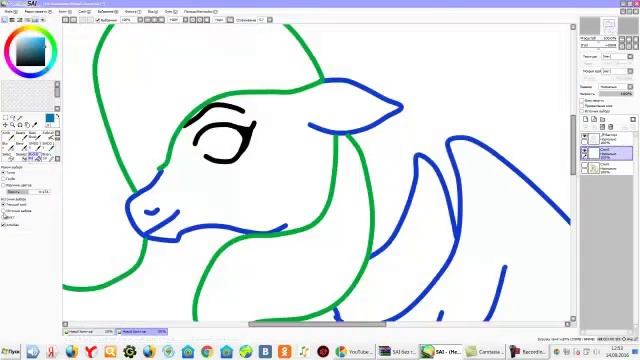Select the 'Точно' selection mode radio

[x=3, y=172]
